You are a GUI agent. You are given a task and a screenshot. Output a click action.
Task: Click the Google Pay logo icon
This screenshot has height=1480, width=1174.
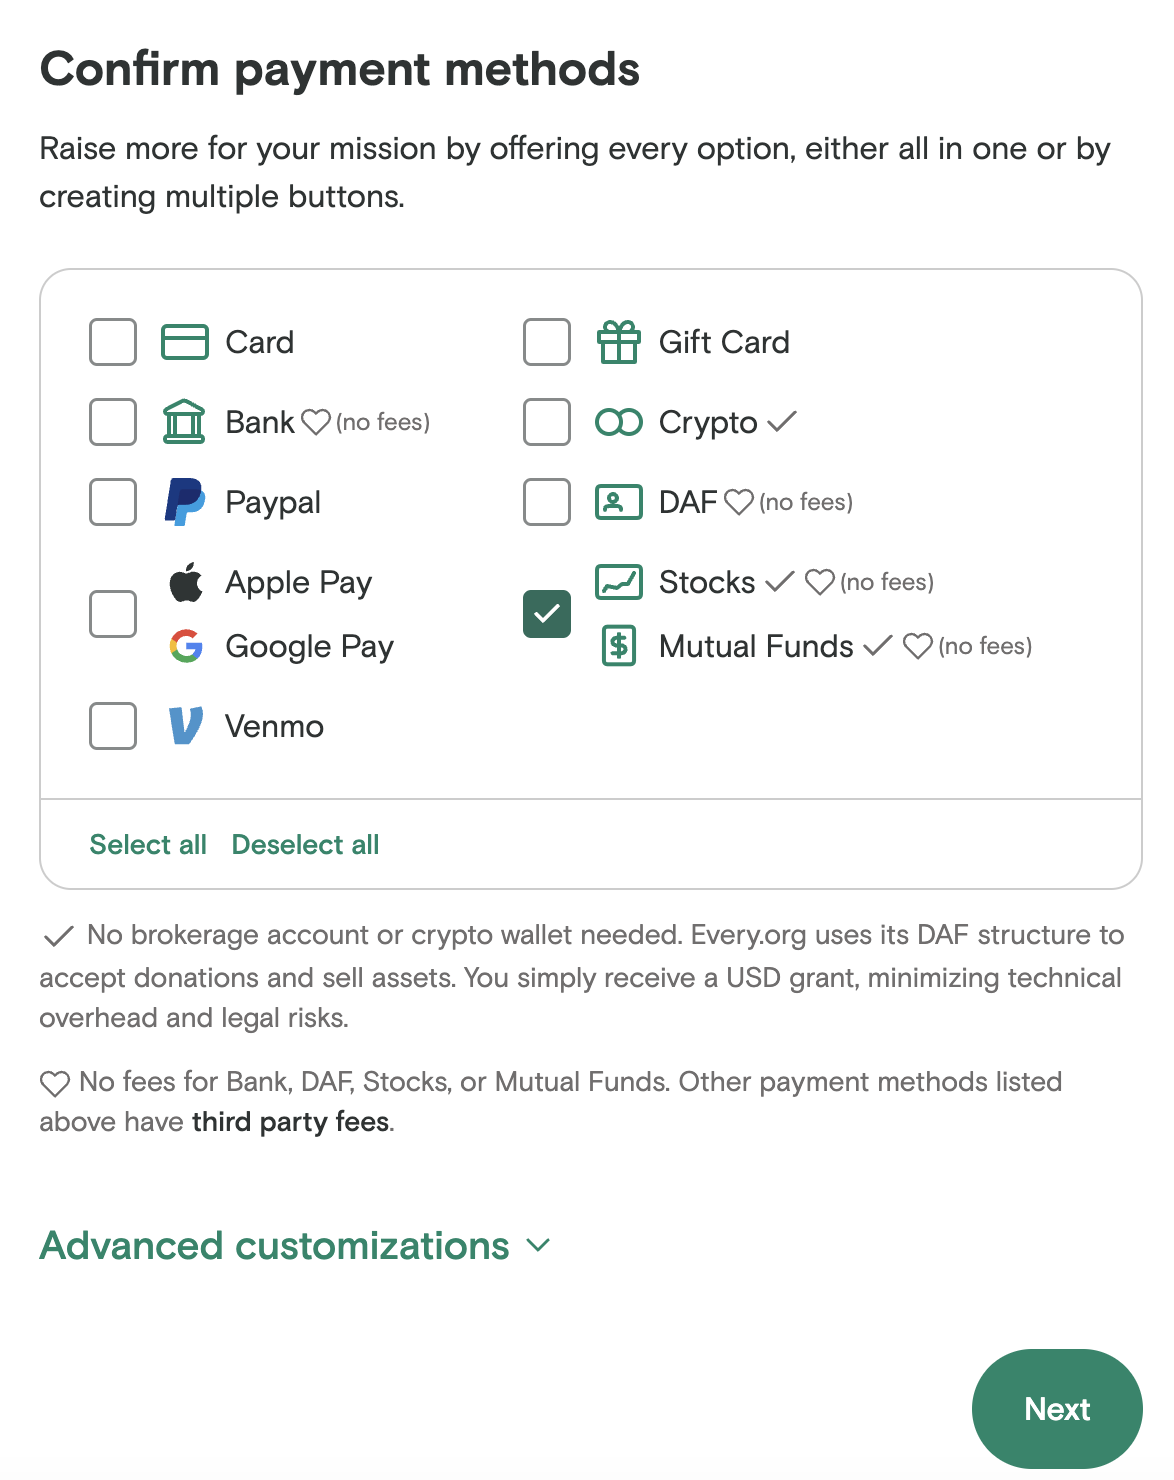click(x=186, y=646)
